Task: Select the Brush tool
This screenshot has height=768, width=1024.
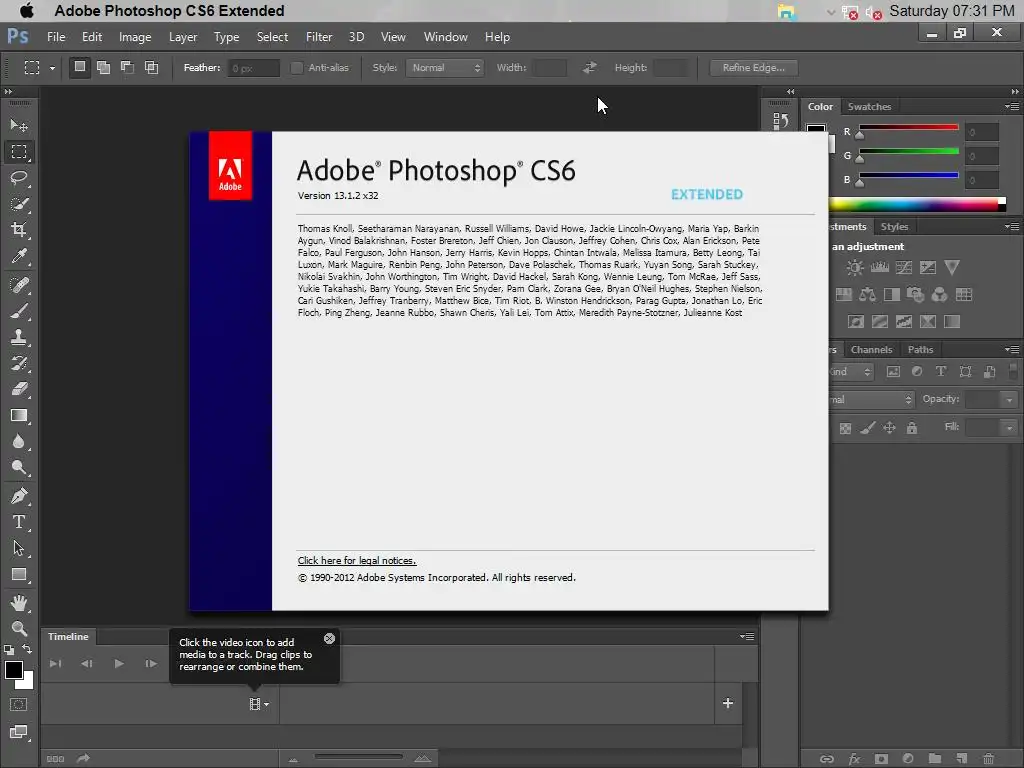Action: pos(19,312)
